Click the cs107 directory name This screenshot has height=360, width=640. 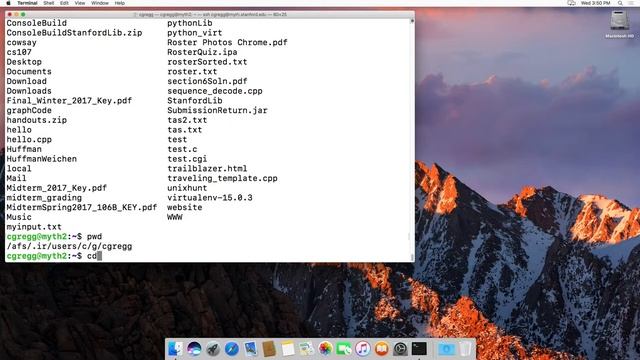[x=19, y=52]
